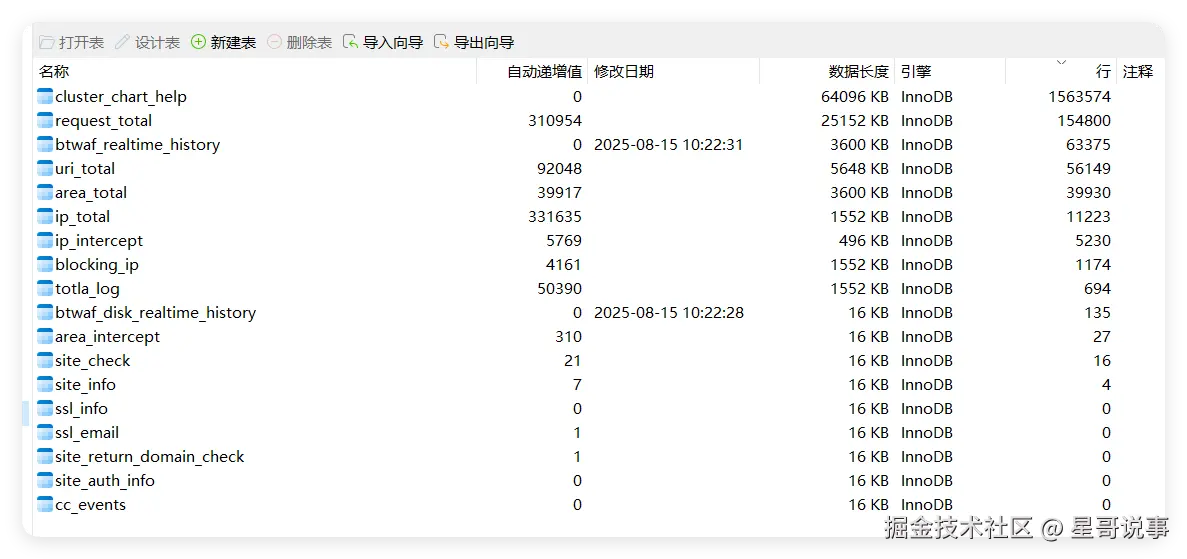Viewport: 1187px width, 559px height.
Task: Select the ip_intercept table name
Action: click(99, 241)
